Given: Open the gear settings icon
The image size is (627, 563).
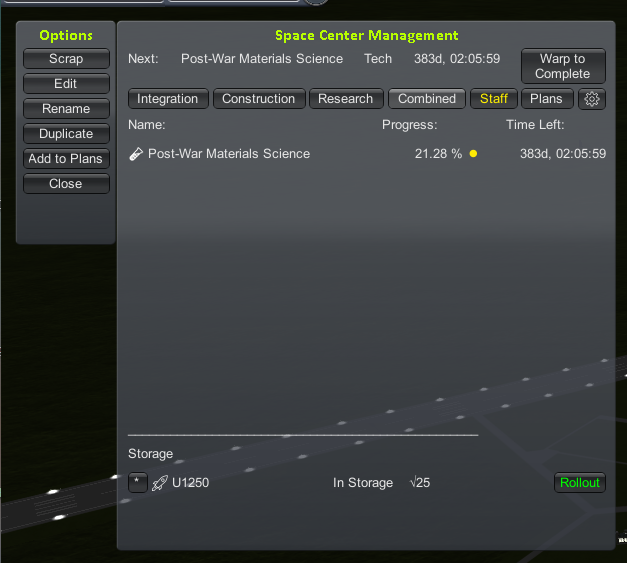Looking at the screenshot, I should pos(592,99).
